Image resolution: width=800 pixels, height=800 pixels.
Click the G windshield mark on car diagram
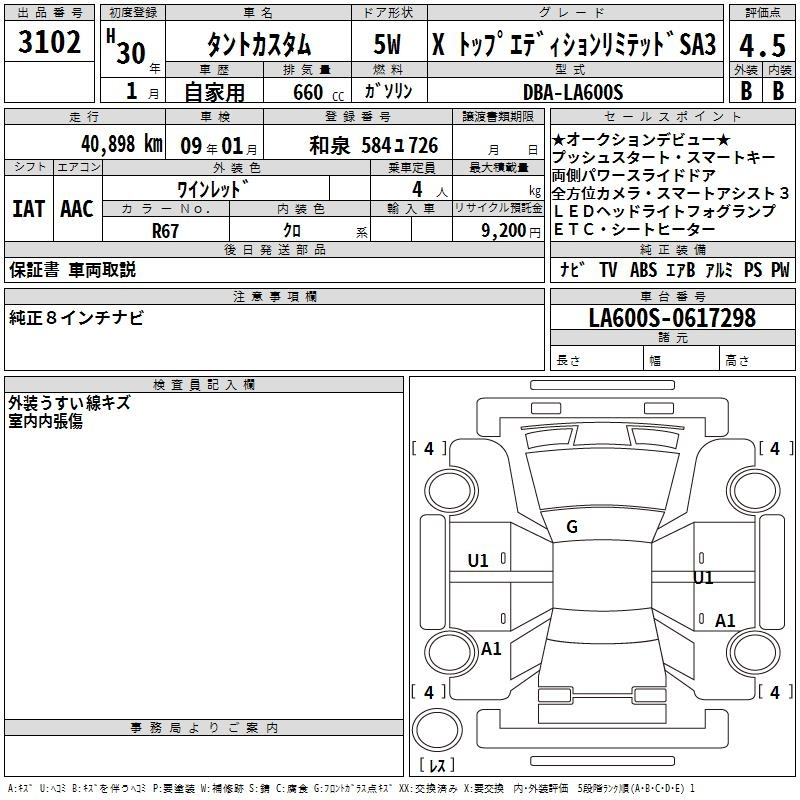tap(572, 527)
